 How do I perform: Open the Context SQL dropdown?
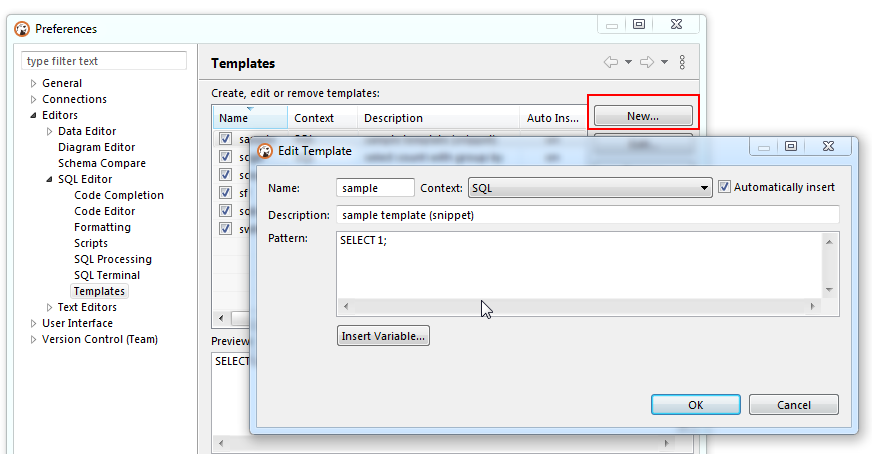click(x=590, y=188)
